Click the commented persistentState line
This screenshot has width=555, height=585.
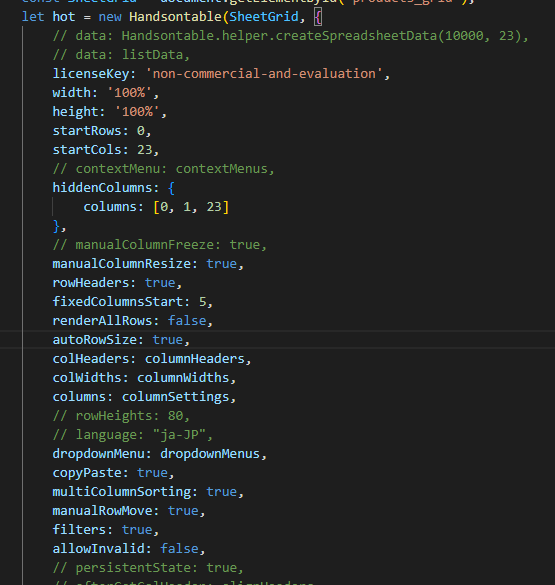click(x=148, y=567)
